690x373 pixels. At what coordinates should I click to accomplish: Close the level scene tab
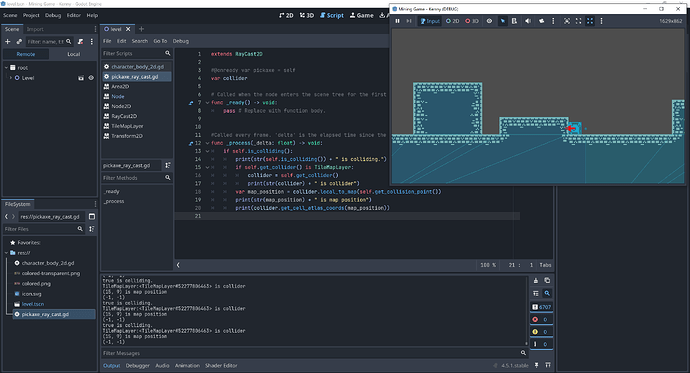[x=128, y=29]
